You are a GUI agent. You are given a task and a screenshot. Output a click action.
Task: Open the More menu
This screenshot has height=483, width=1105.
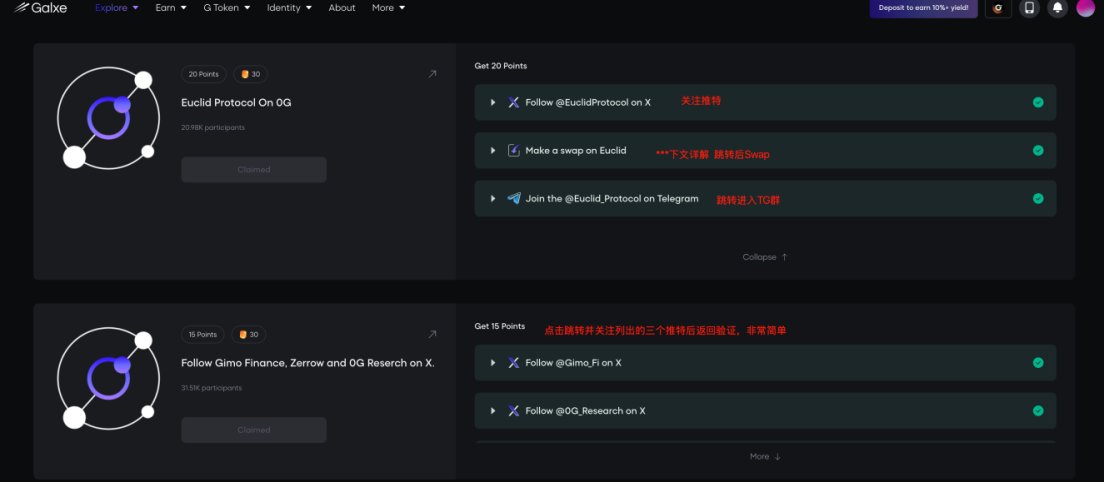coord(388,8)
